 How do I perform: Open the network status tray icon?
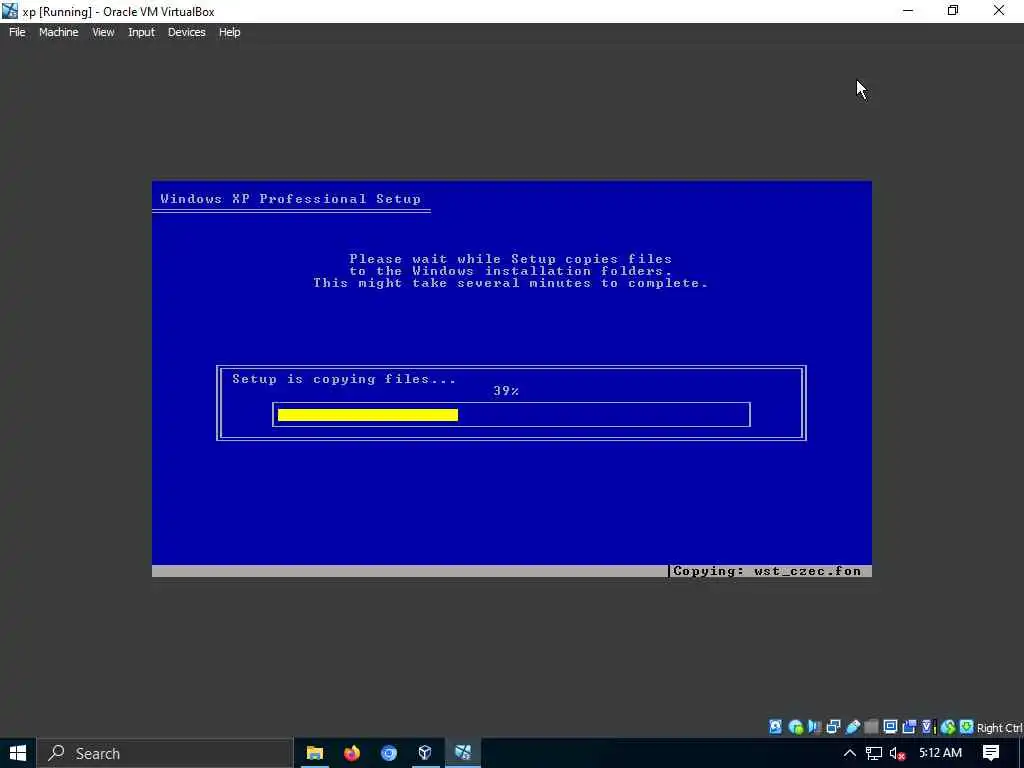click(874, 753)
